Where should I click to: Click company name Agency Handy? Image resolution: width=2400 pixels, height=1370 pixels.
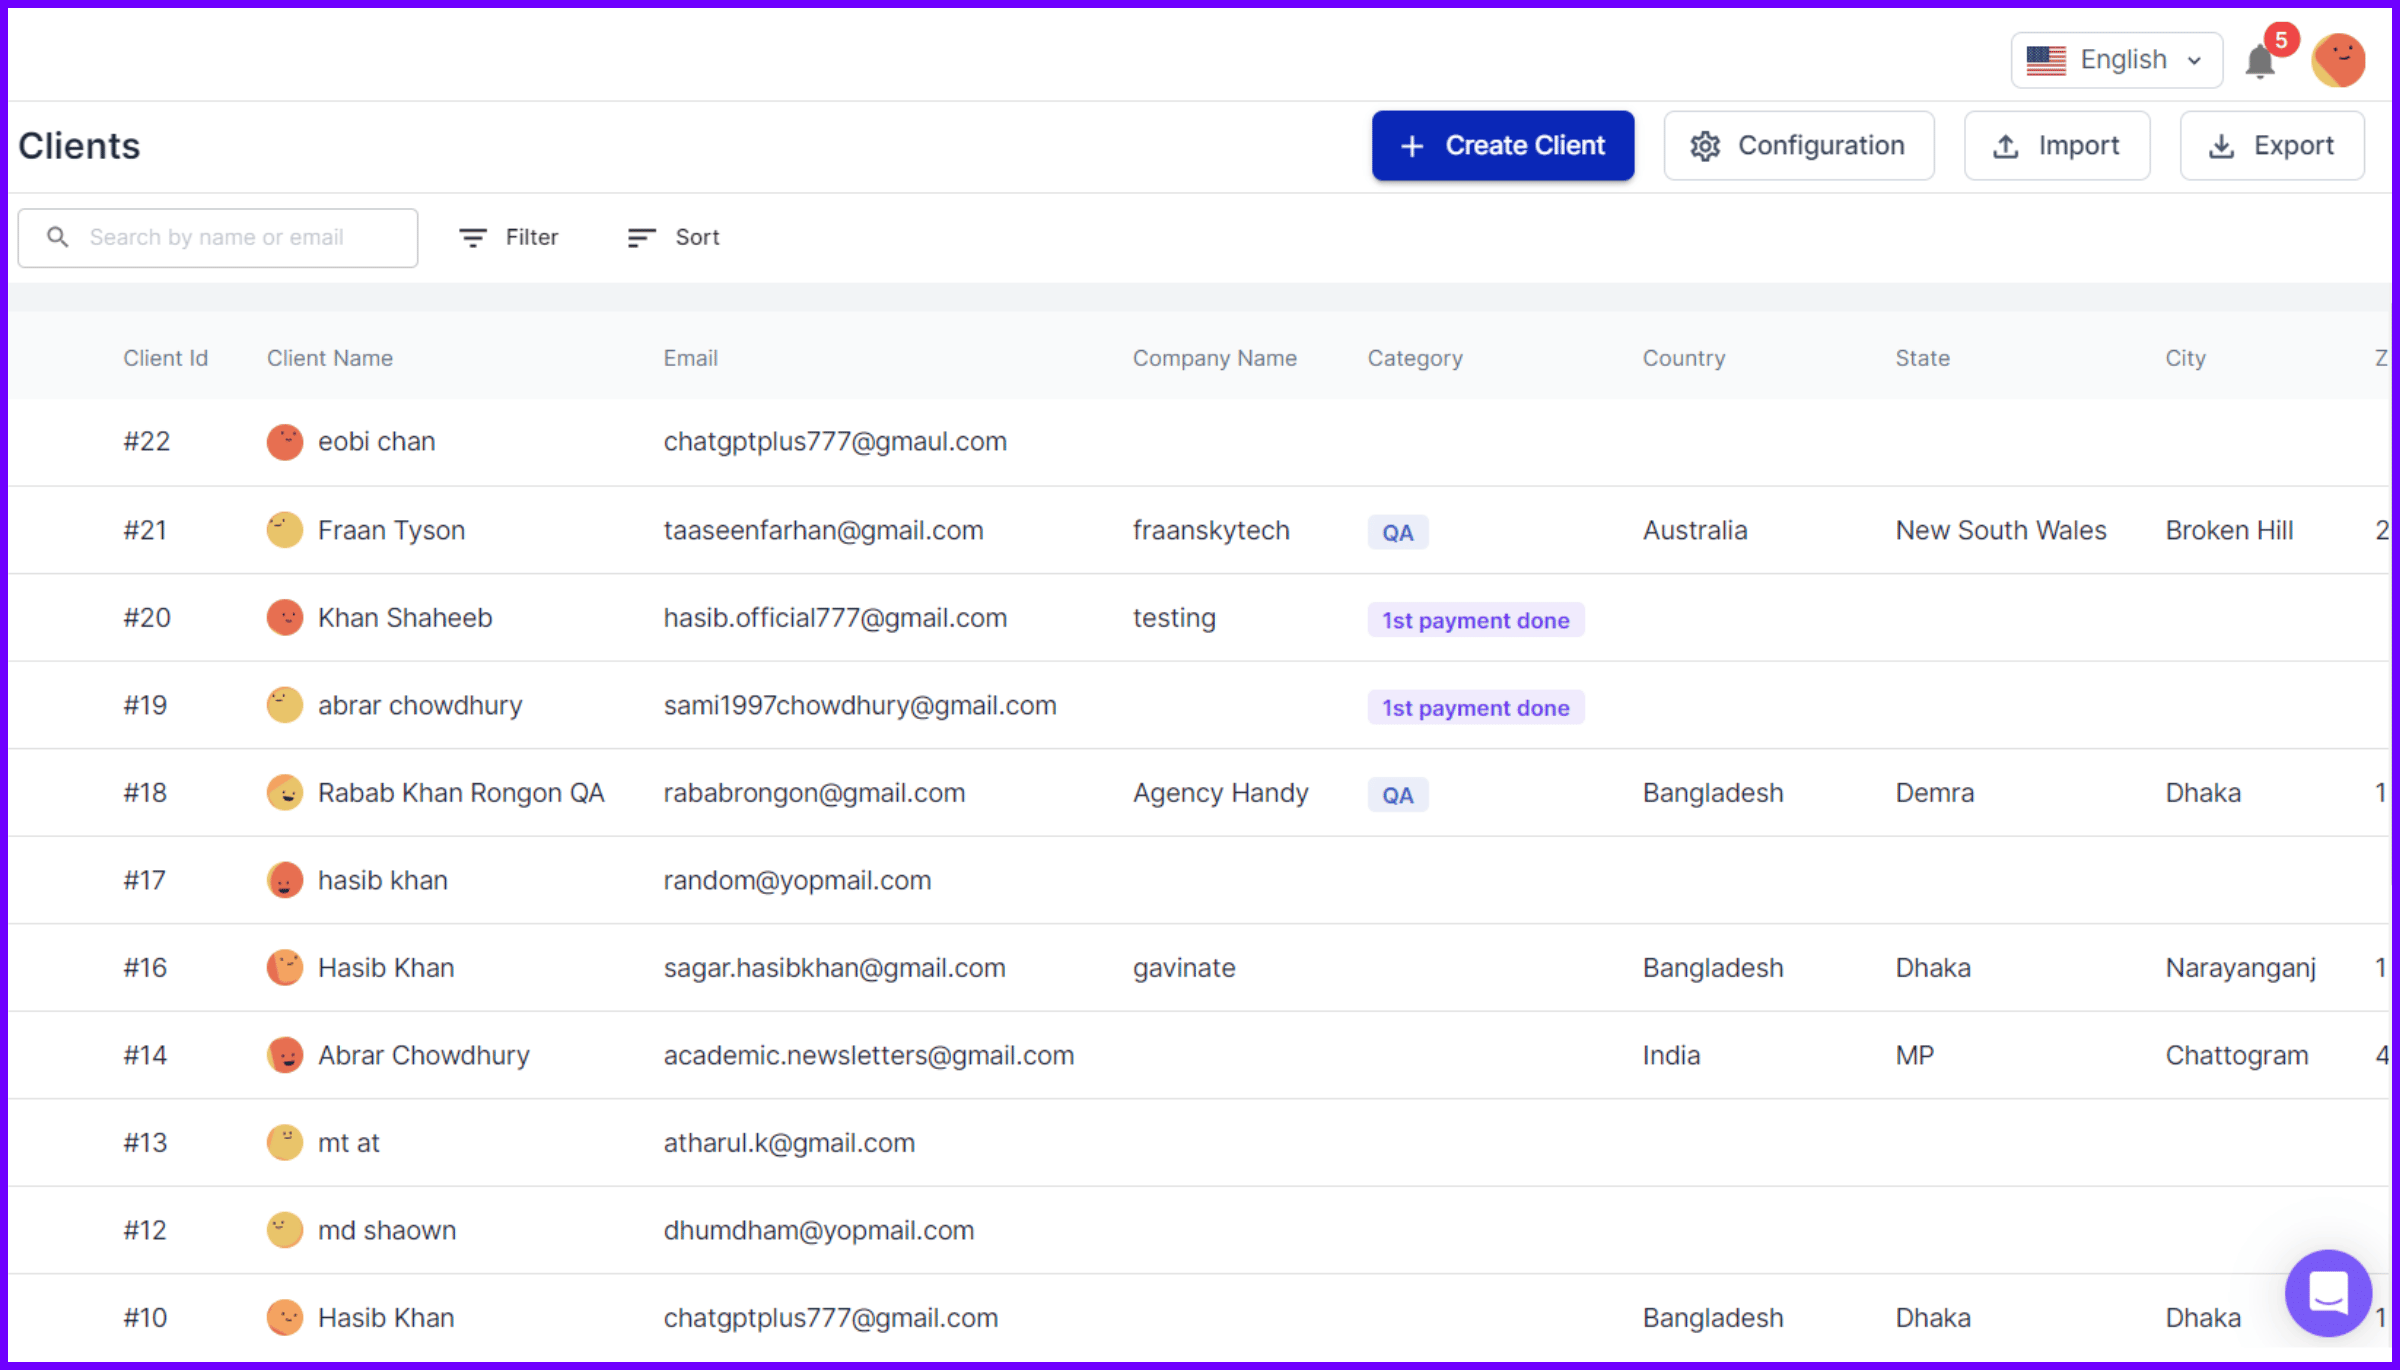(x=1220, y=793)
